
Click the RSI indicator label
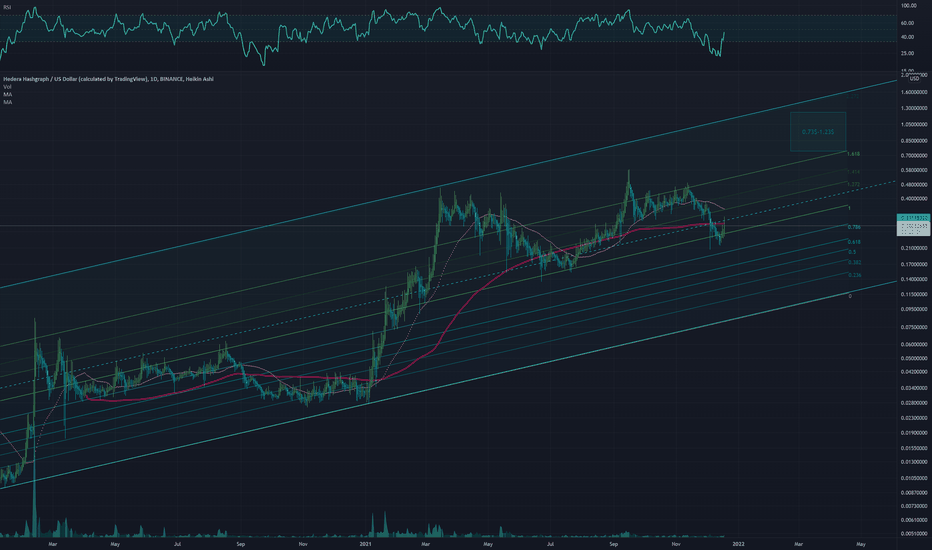(7, 7)
